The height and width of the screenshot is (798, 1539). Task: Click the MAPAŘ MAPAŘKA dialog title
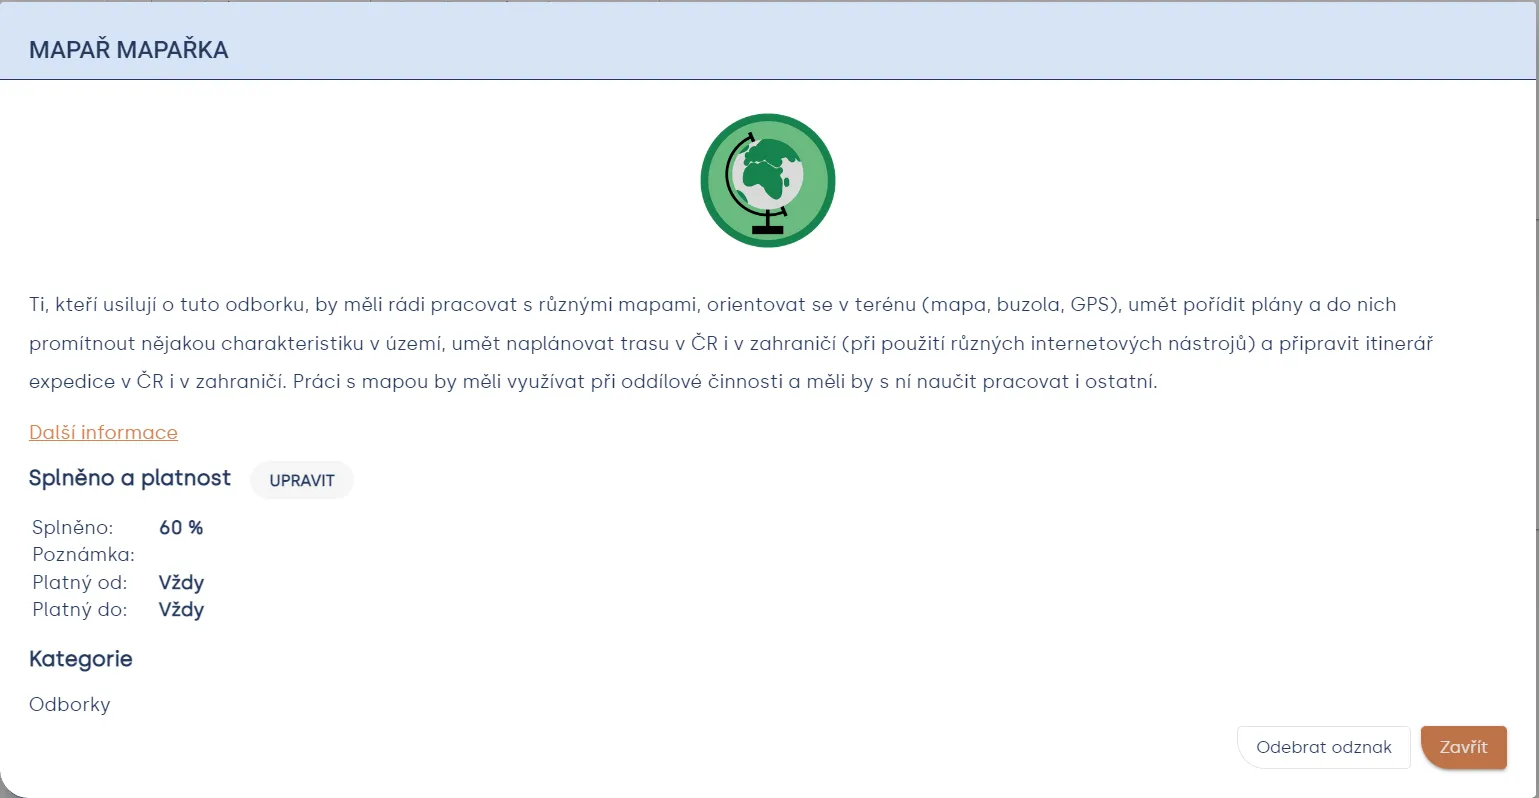pyautogui.click(x=129, y=50)
